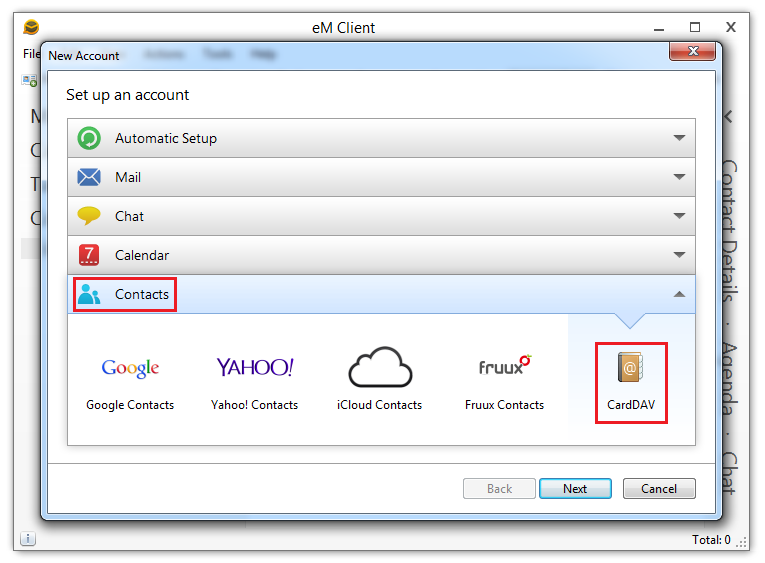This screenshot has width=765, height=563.
Task: Click the green Automatic Setup icon
Action: pos(89,138)
